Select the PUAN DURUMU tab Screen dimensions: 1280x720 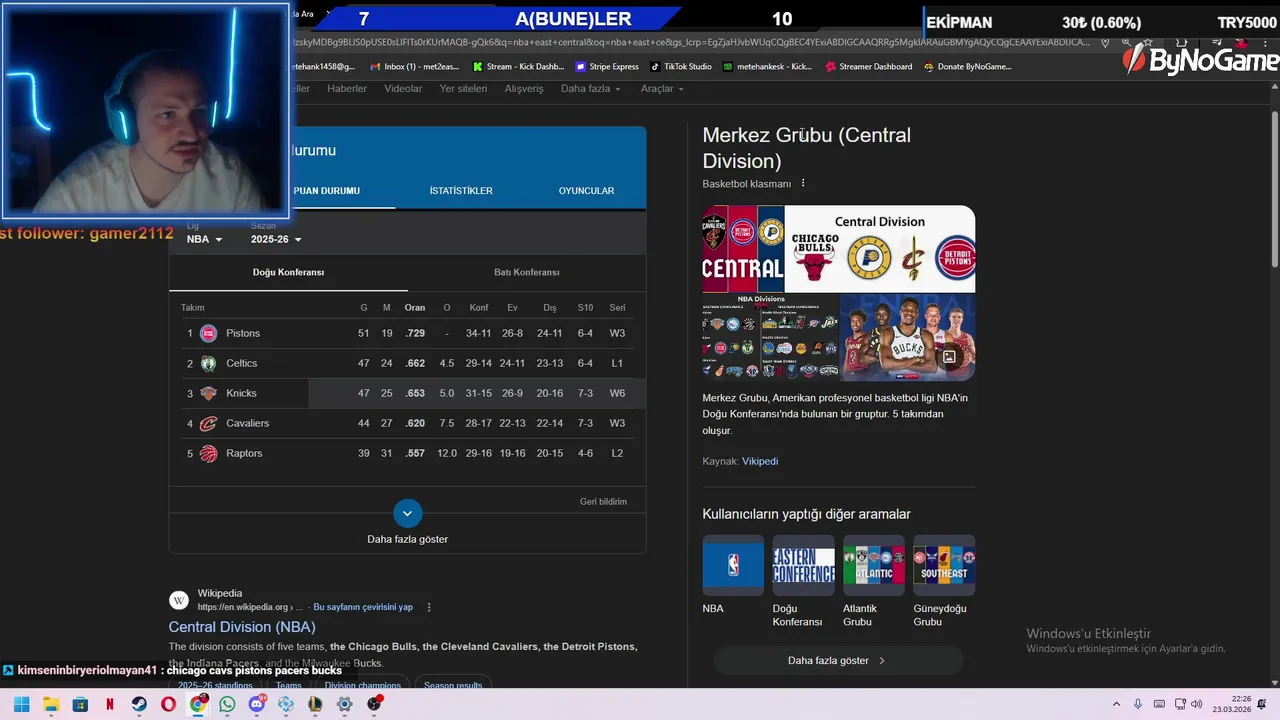pos(326,190)
